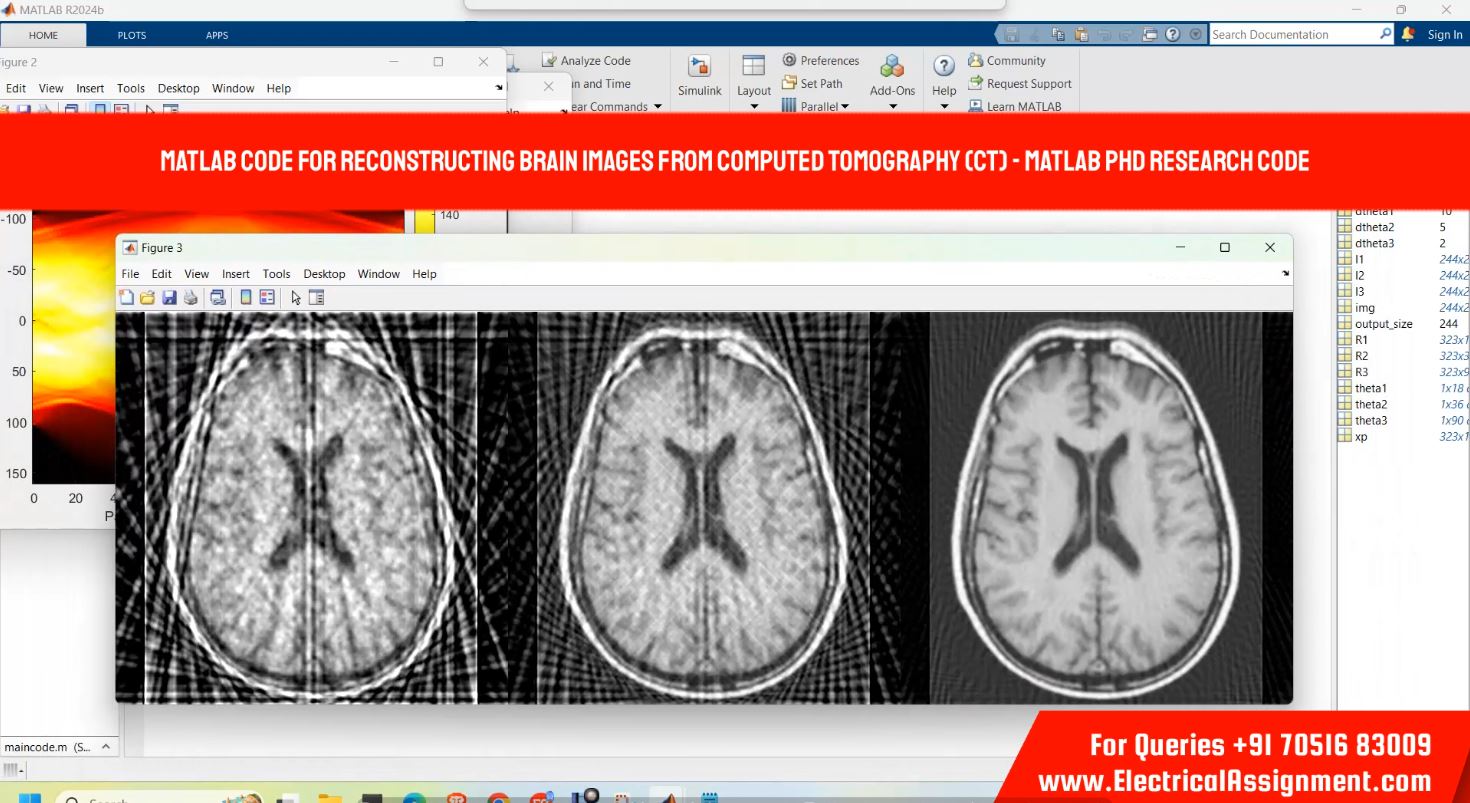Open the Add-Ons dropdown arrow
The width and height of the screenshot is (1470, 803).
pyautogui.click(x=892, y=106)
